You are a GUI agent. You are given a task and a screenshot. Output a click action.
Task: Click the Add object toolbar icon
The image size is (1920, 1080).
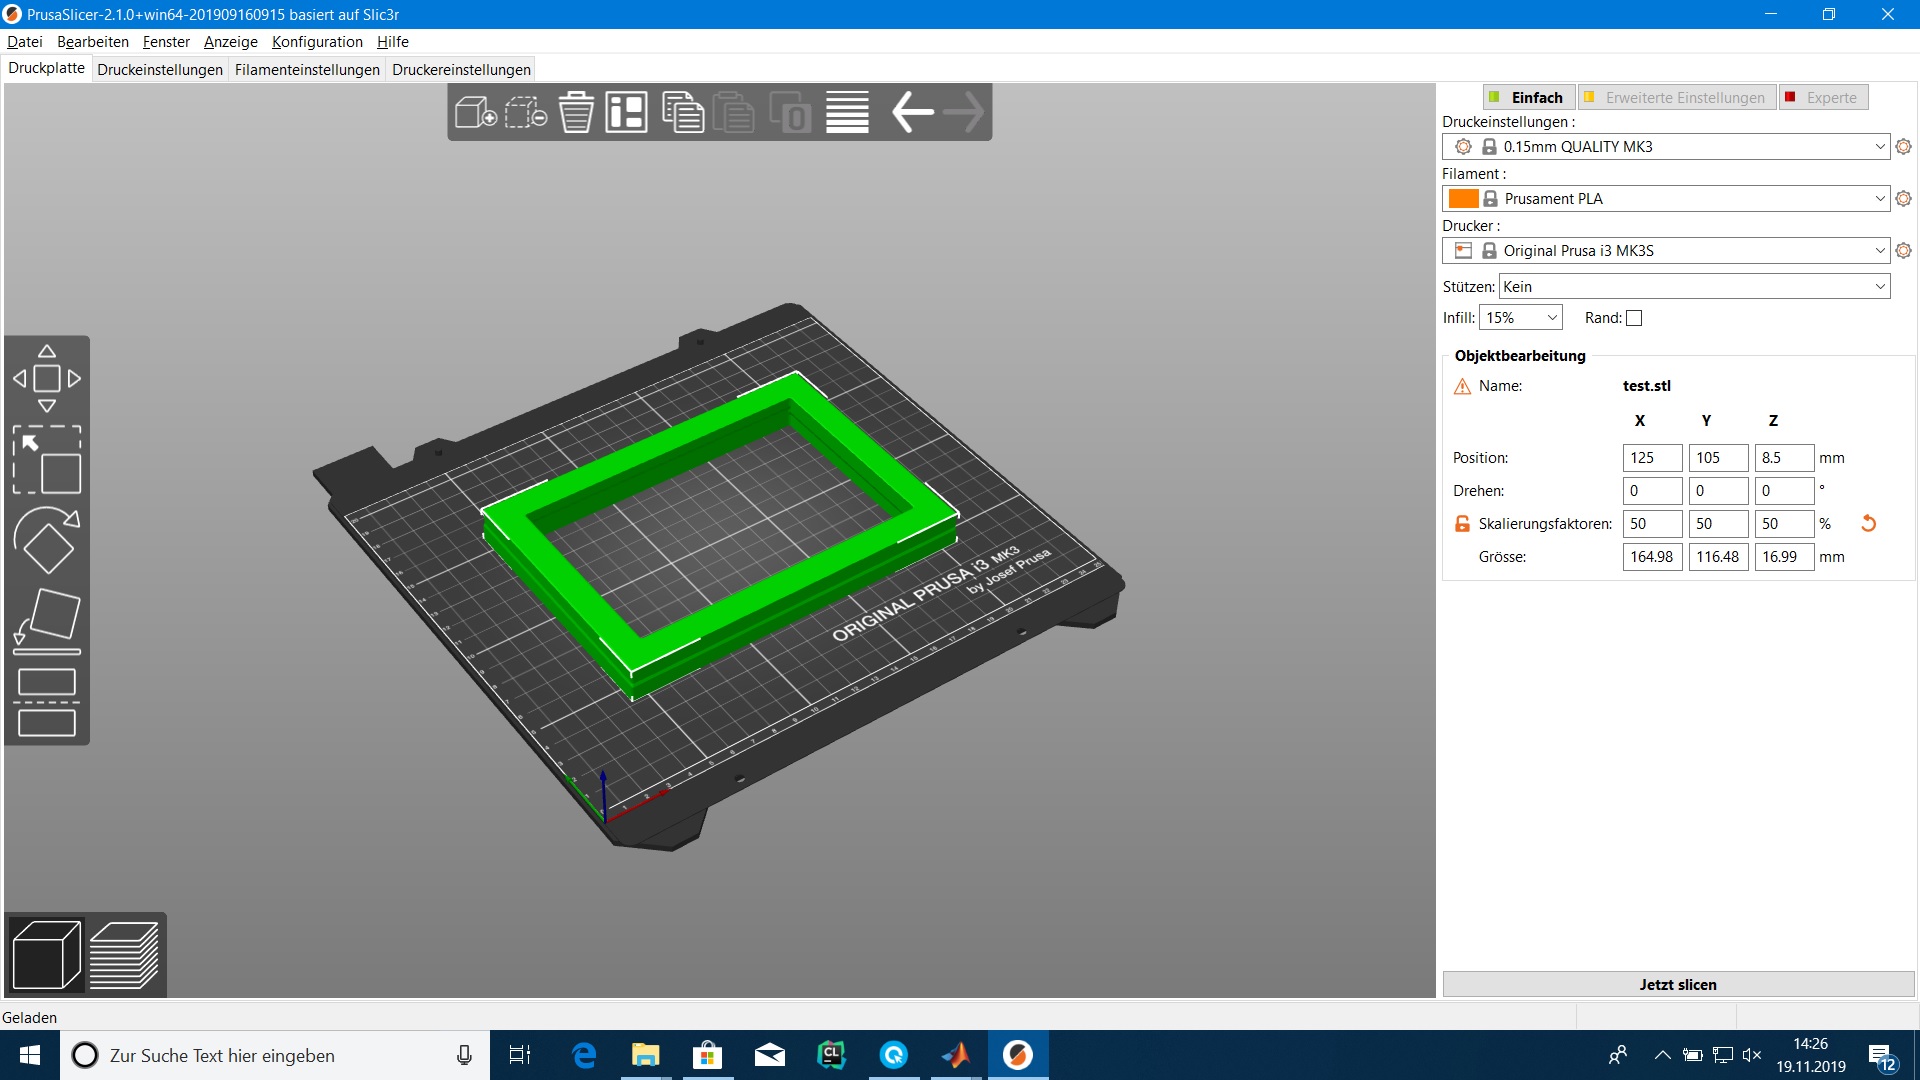point(475,112)
